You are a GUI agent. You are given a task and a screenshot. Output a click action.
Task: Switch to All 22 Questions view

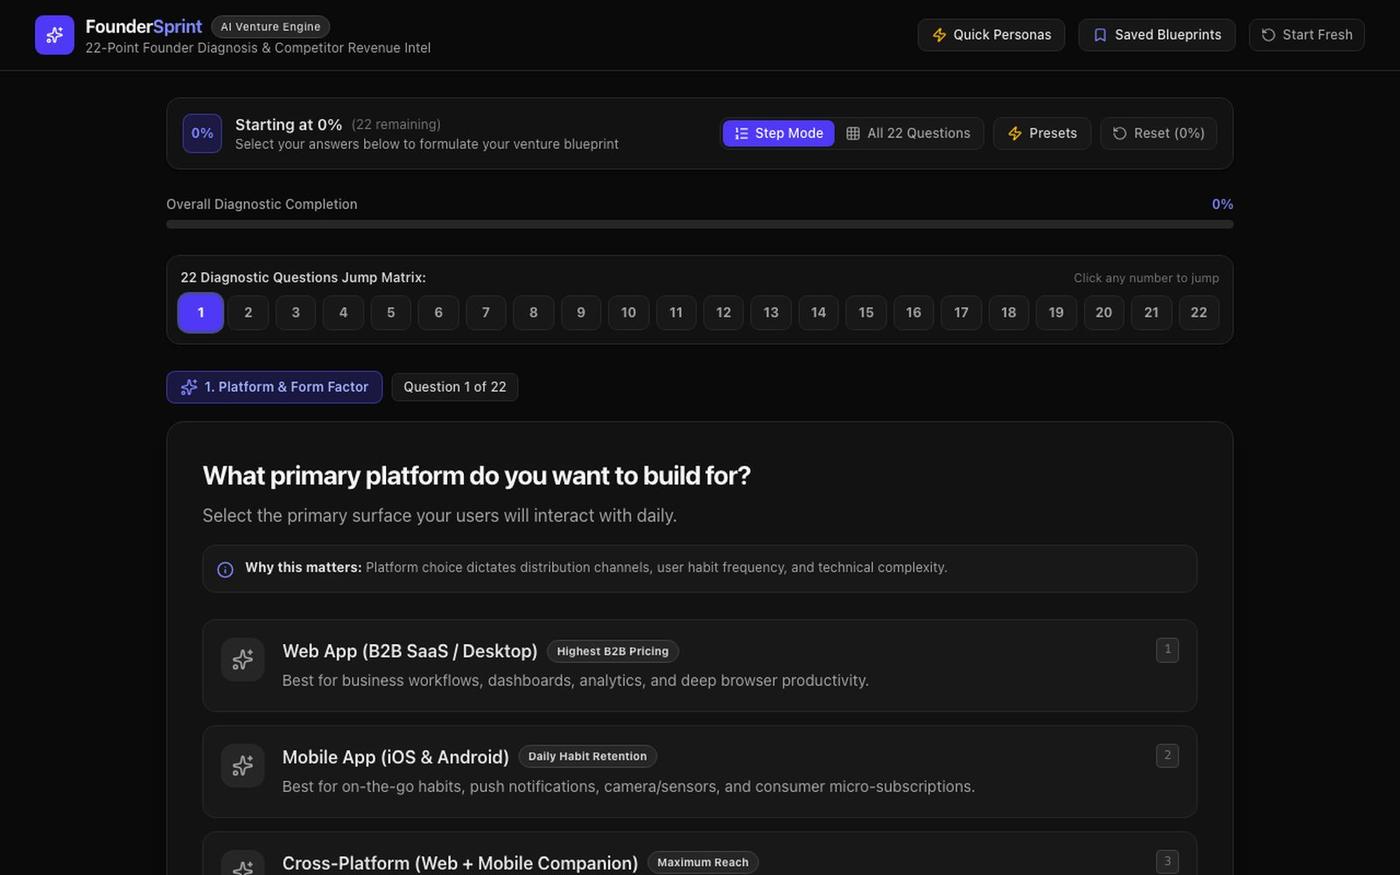[x=908, y=133]
